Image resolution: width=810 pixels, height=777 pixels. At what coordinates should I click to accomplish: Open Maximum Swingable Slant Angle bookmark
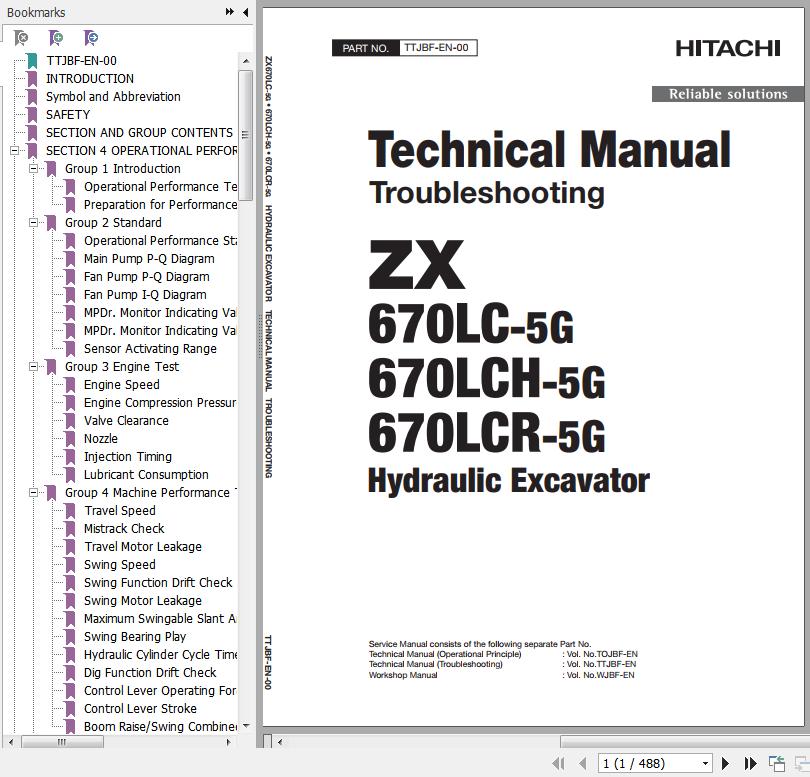point(160,619)
